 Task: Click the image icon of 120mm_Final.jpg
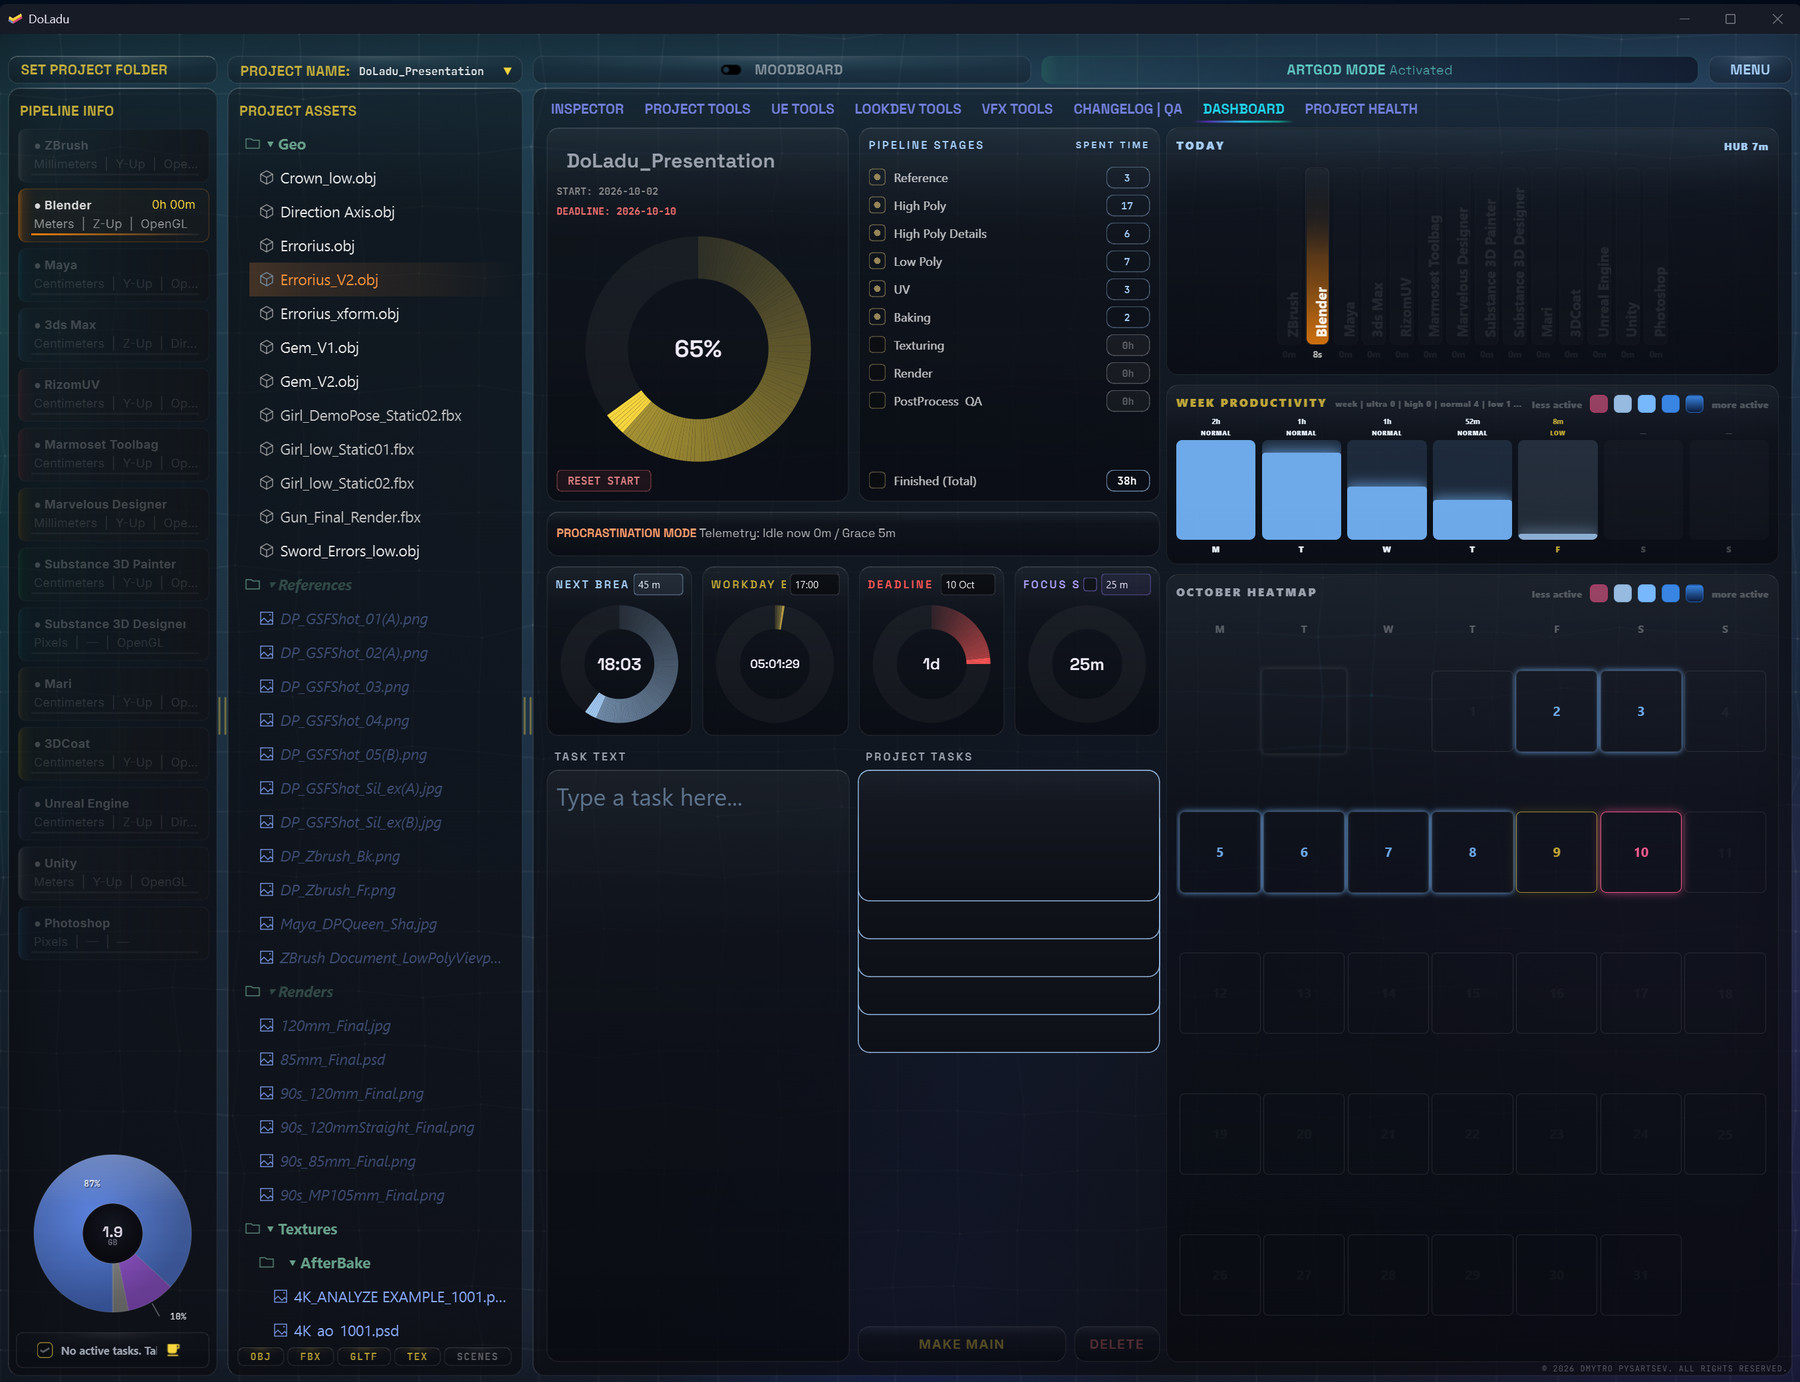(x=266, y=1025)
